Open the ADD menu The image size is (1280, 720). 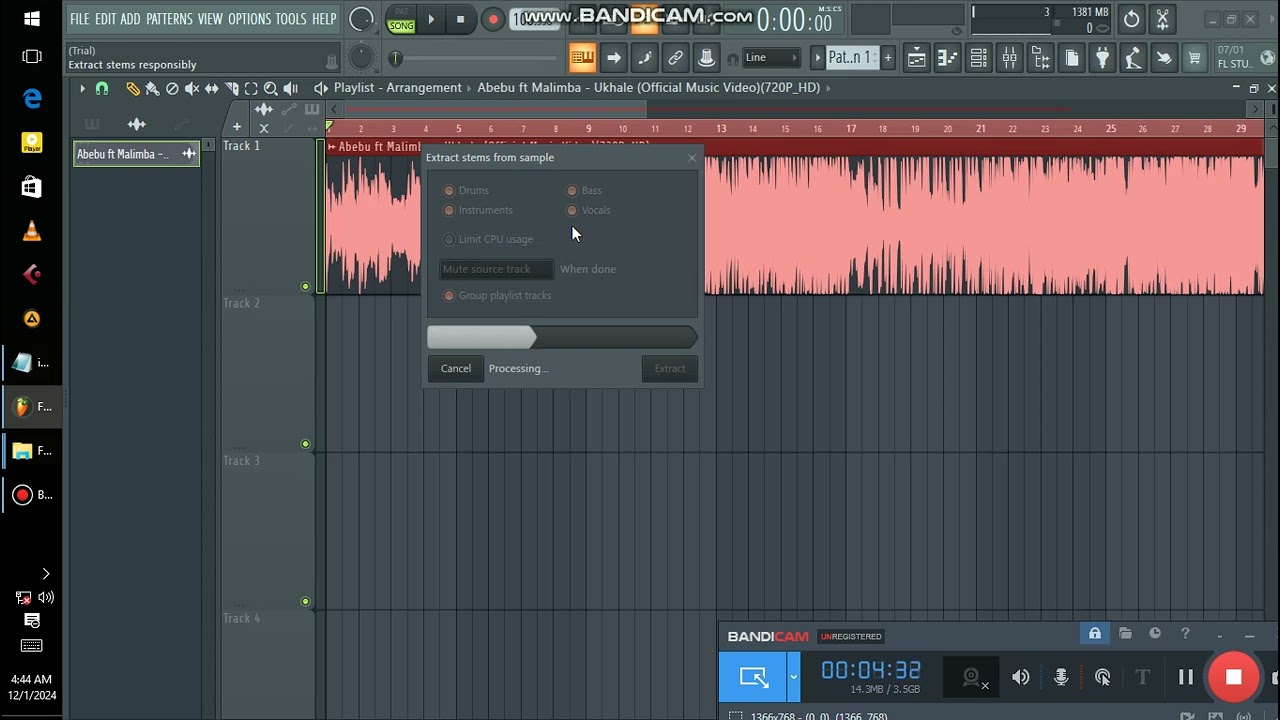coord(131,19)
